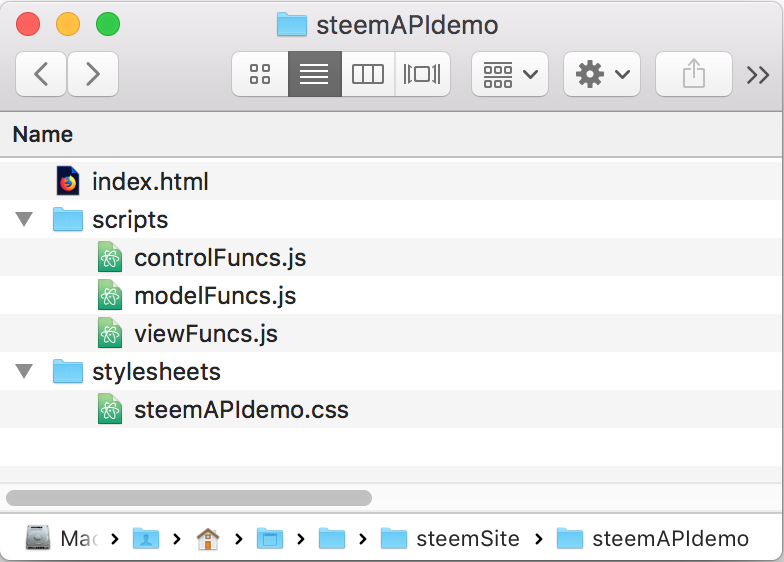The height and width of the screenshot is (562, 784).
Task: Open the gear Action menu
Action: [602, 74]
